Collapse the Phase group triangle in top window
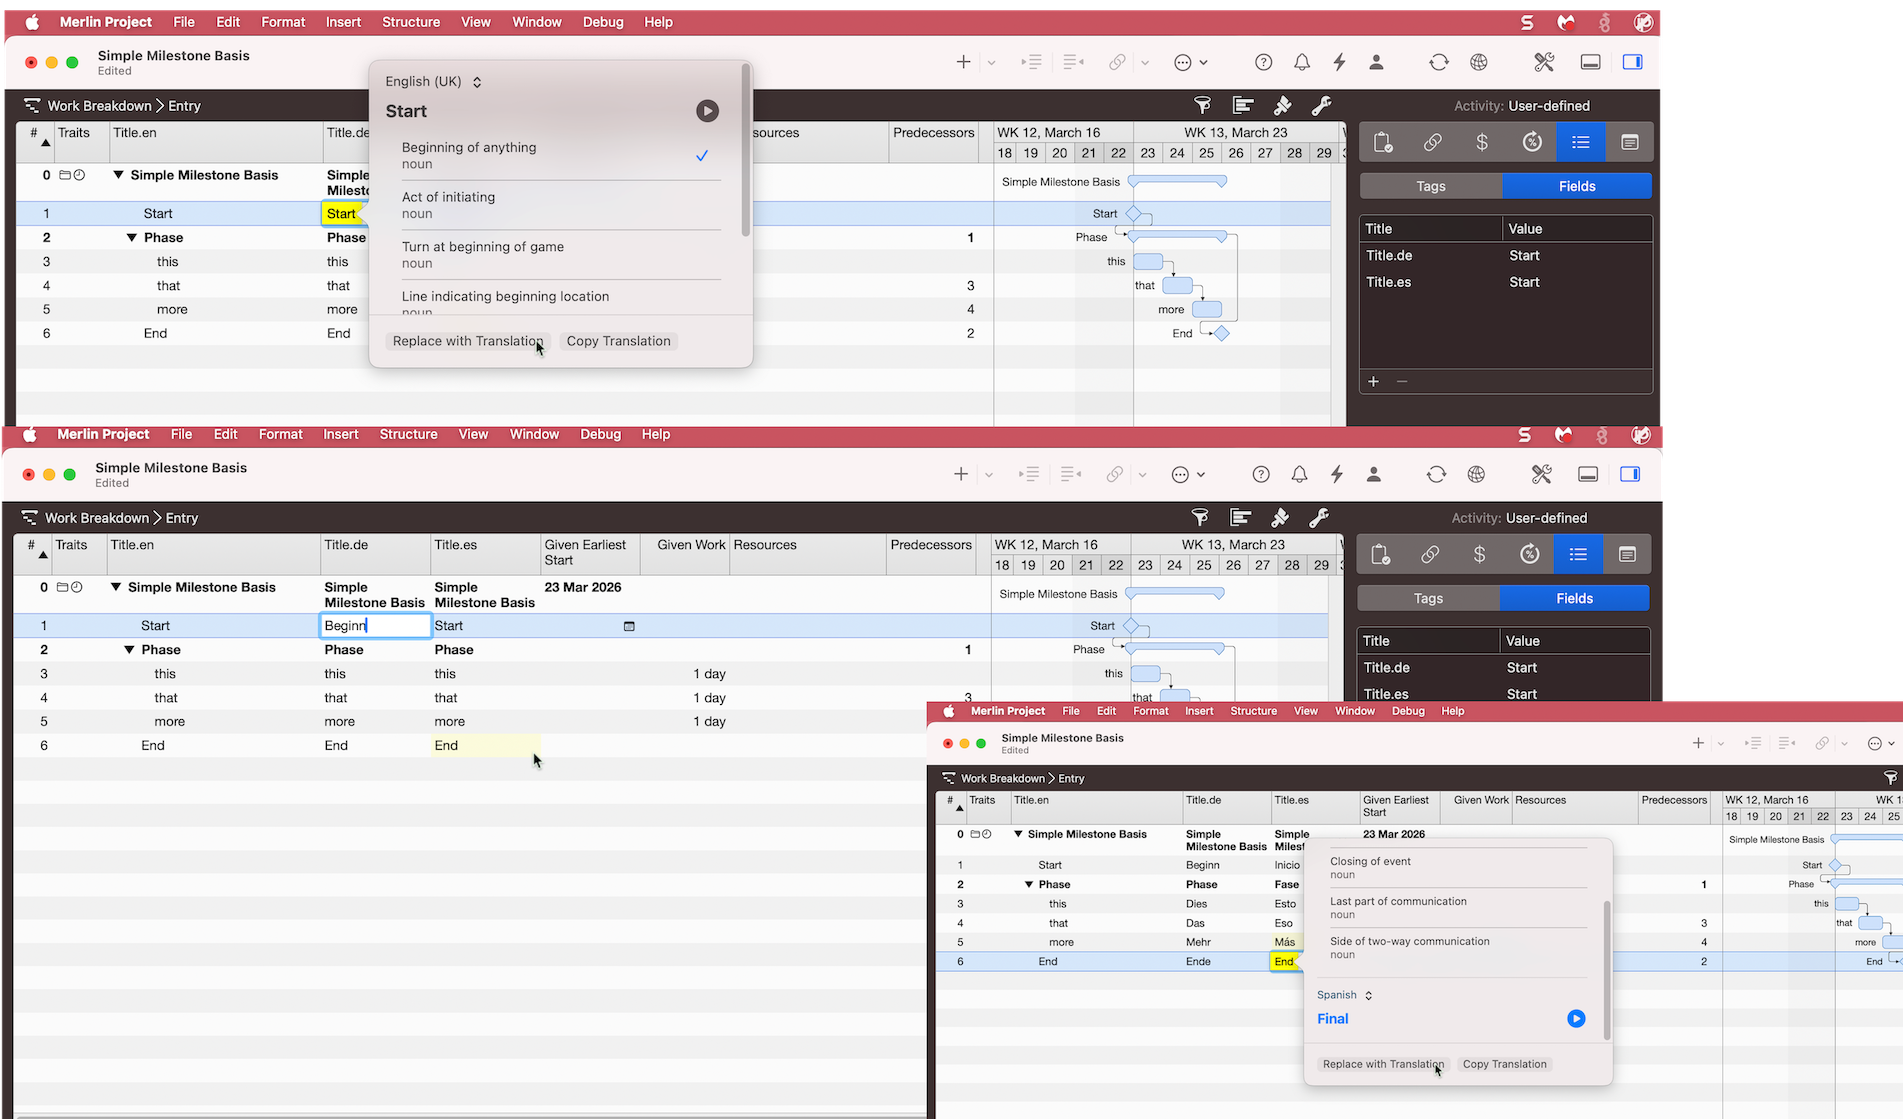1903x1119 pixels. coord(131,238)
